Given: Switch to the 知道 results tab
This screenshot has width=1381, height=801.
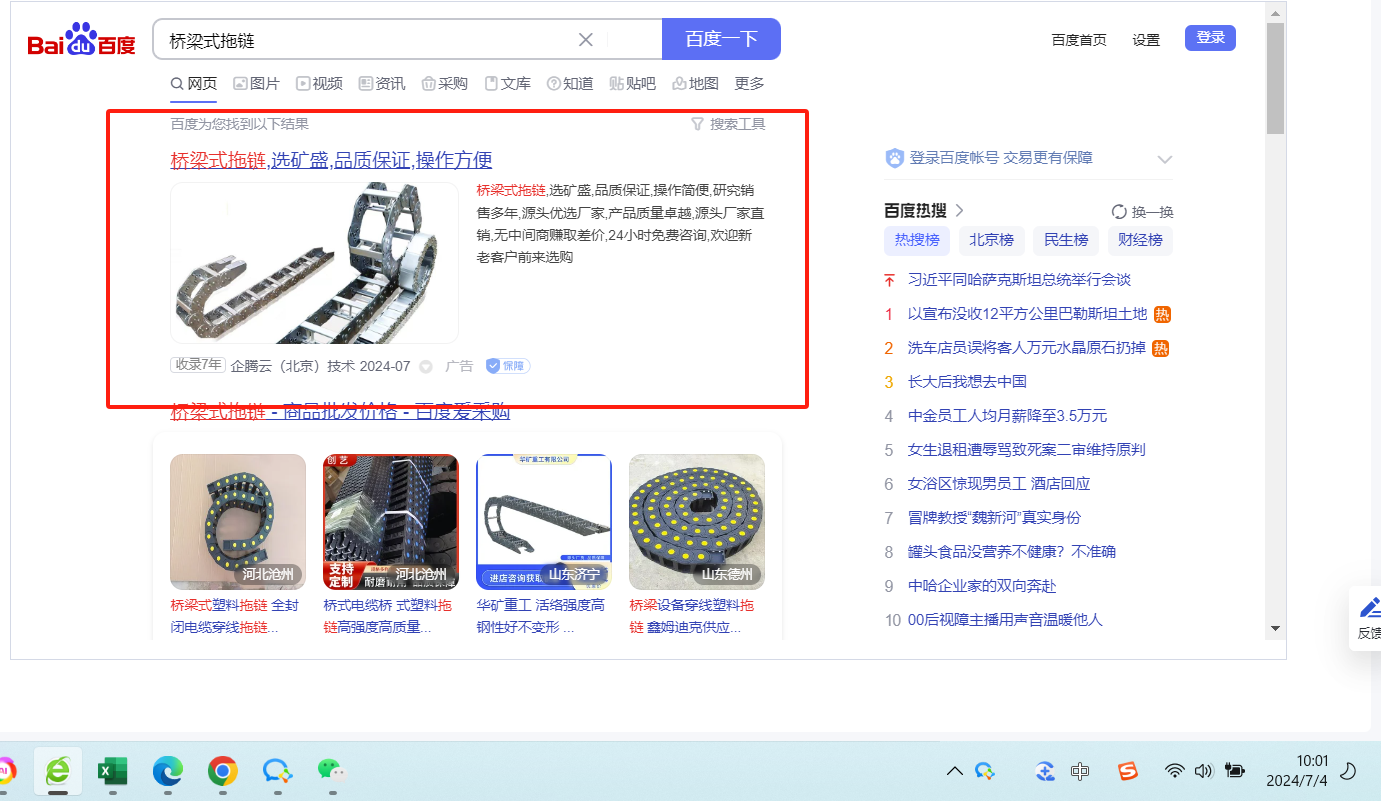Looking at the screenshot, I should (x=570, y=84).
